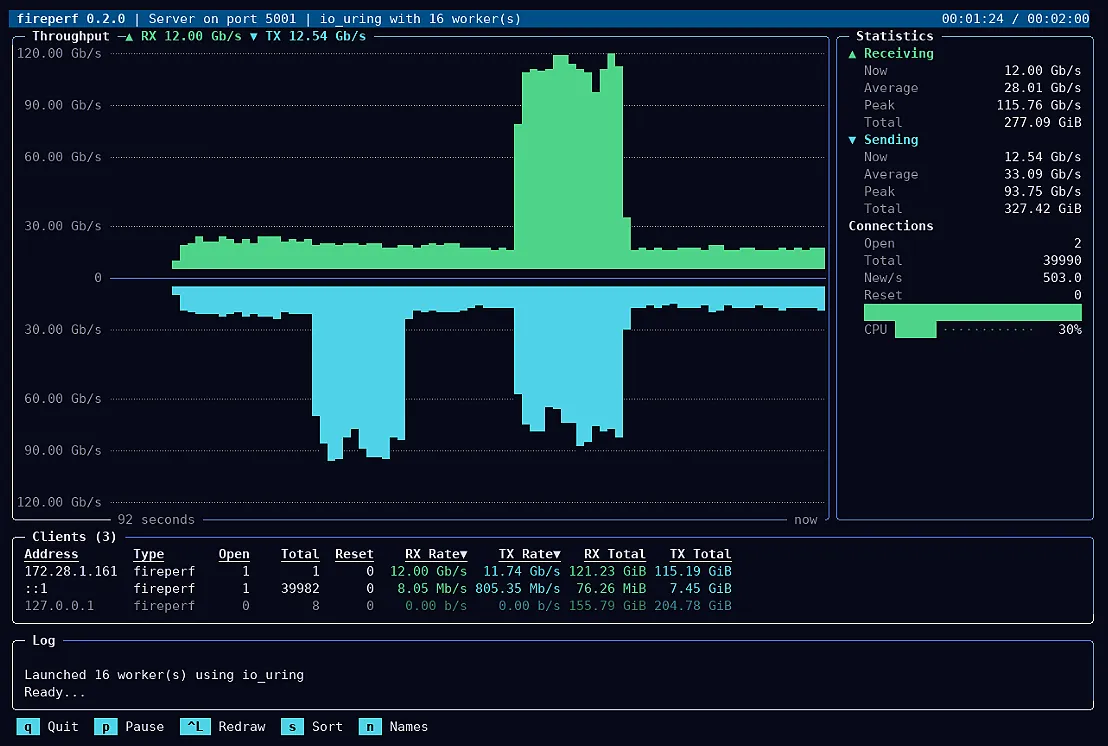This screenshot has height=746, width=1108.
Task: Click the n Names key badge
Action: [370, 726]
